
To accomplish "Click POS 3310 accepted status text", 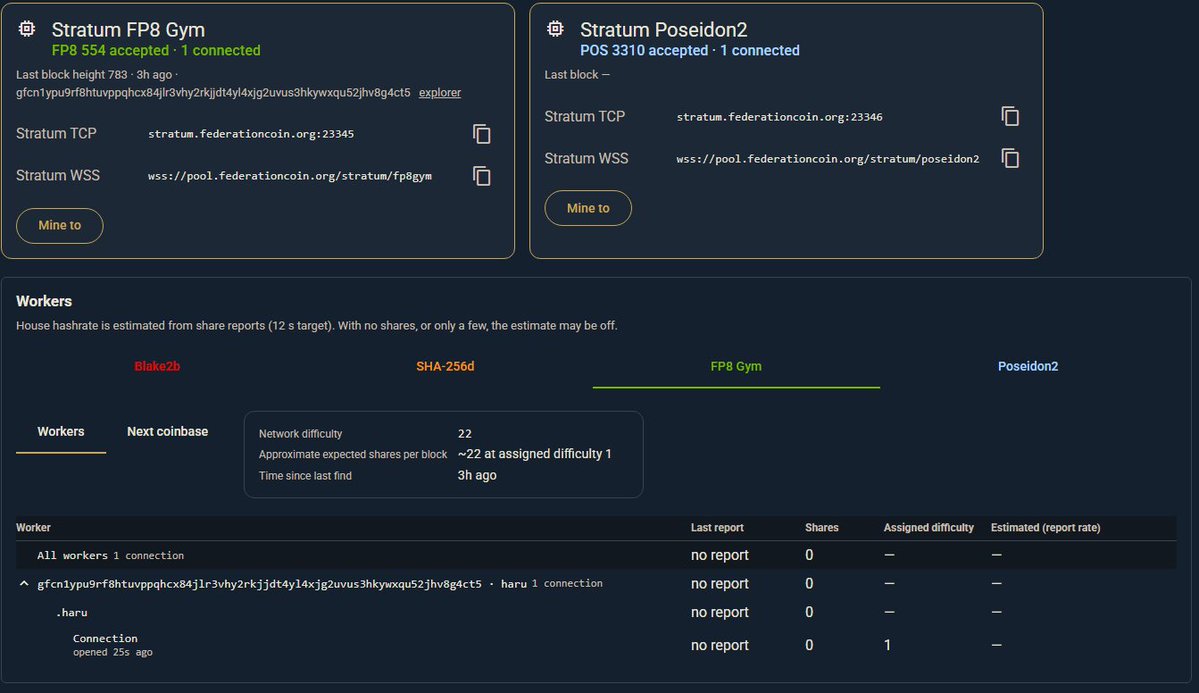I will tap(644, 50).
